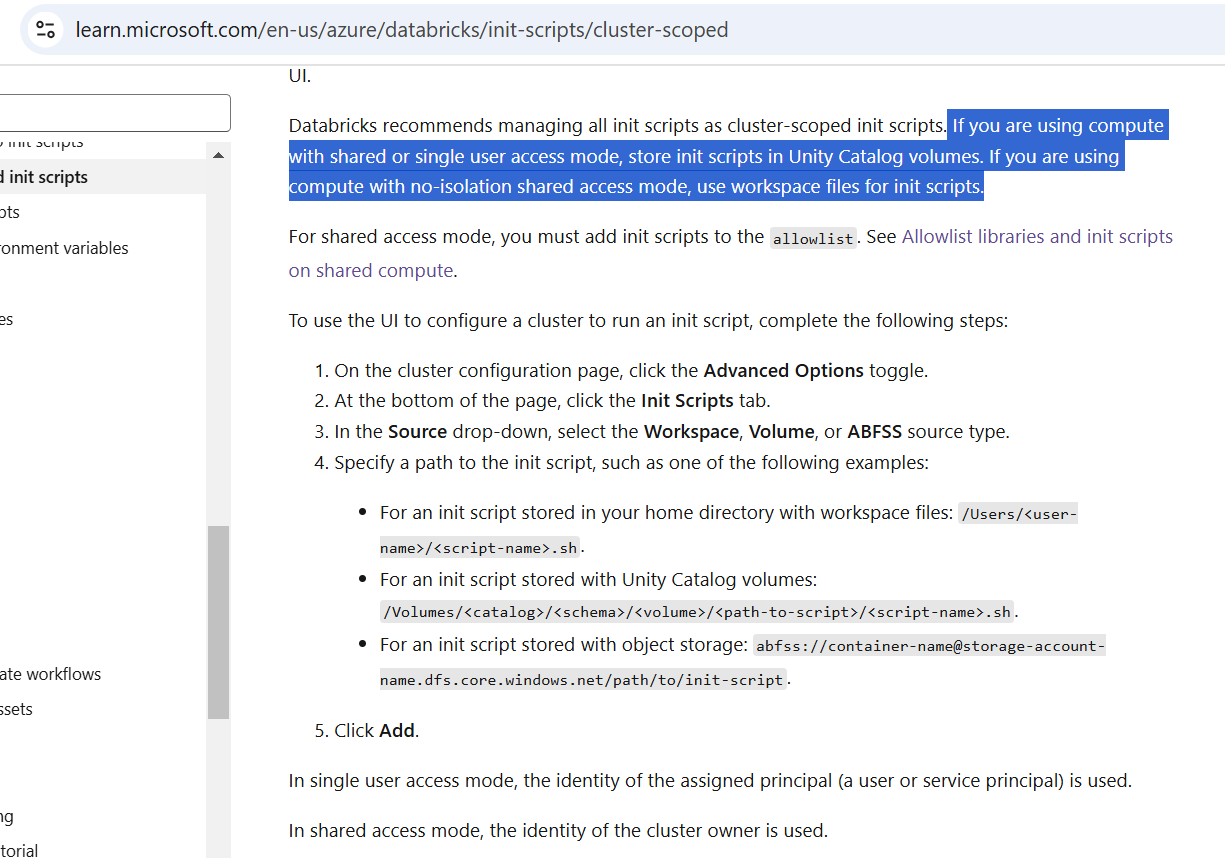Image resolution: width=1225 pixels, height=858 pixels.
Task: Click the URL text in the address bar
Action: [x=402, y=30]
